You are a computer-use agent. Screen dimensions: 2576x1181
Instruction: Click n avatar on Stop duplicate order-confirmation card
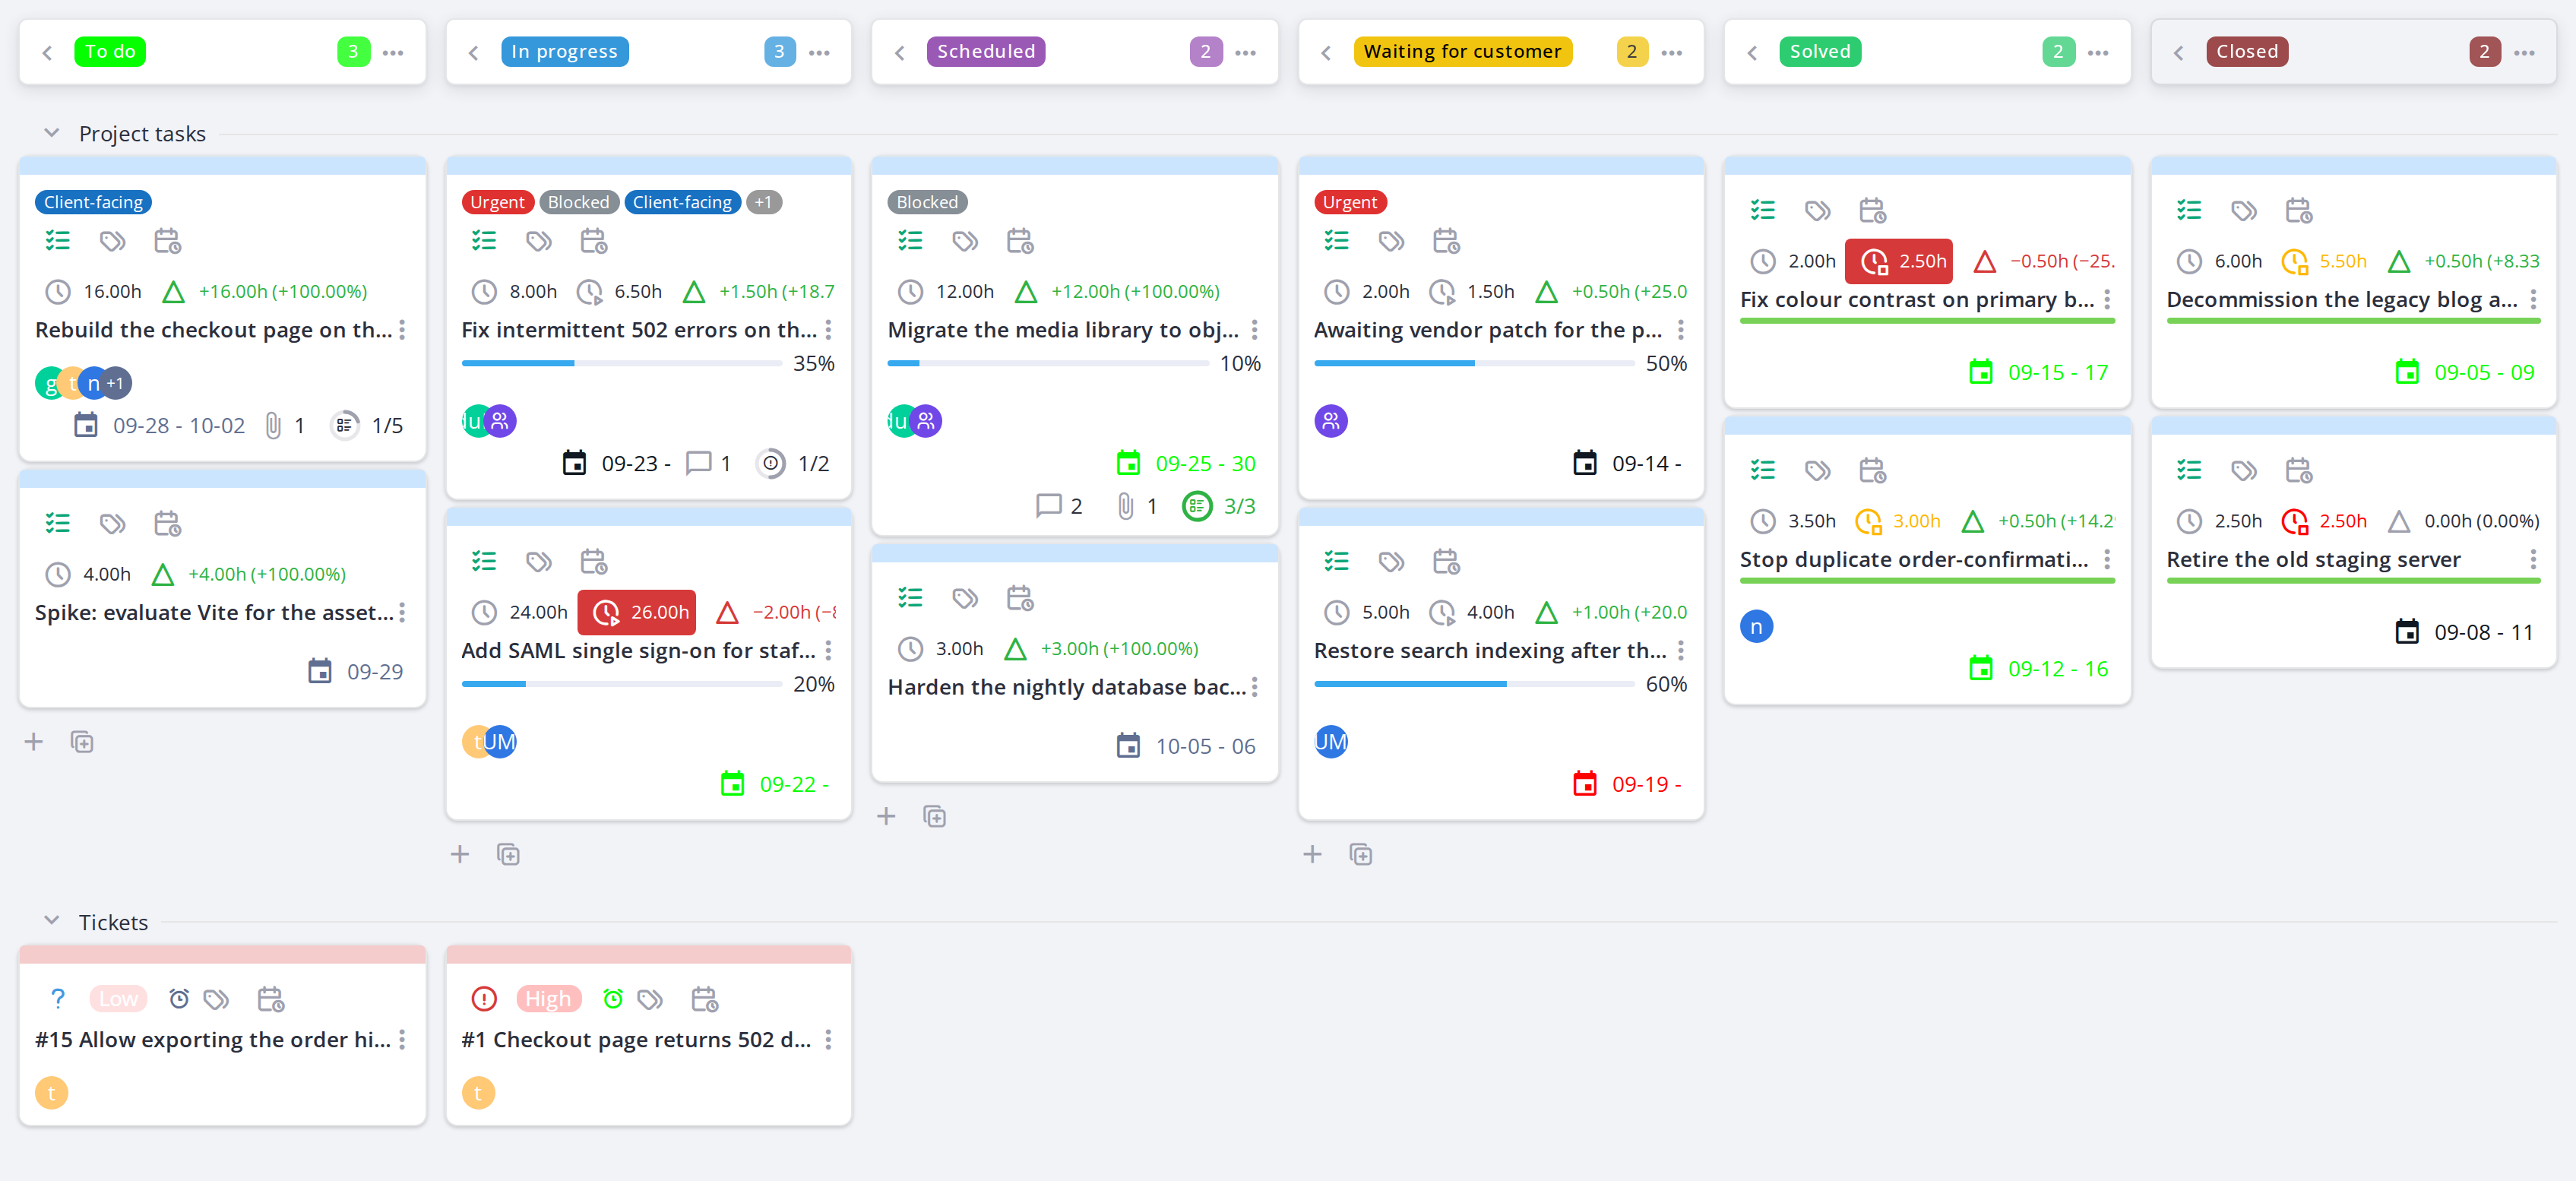click(1756, 626)
